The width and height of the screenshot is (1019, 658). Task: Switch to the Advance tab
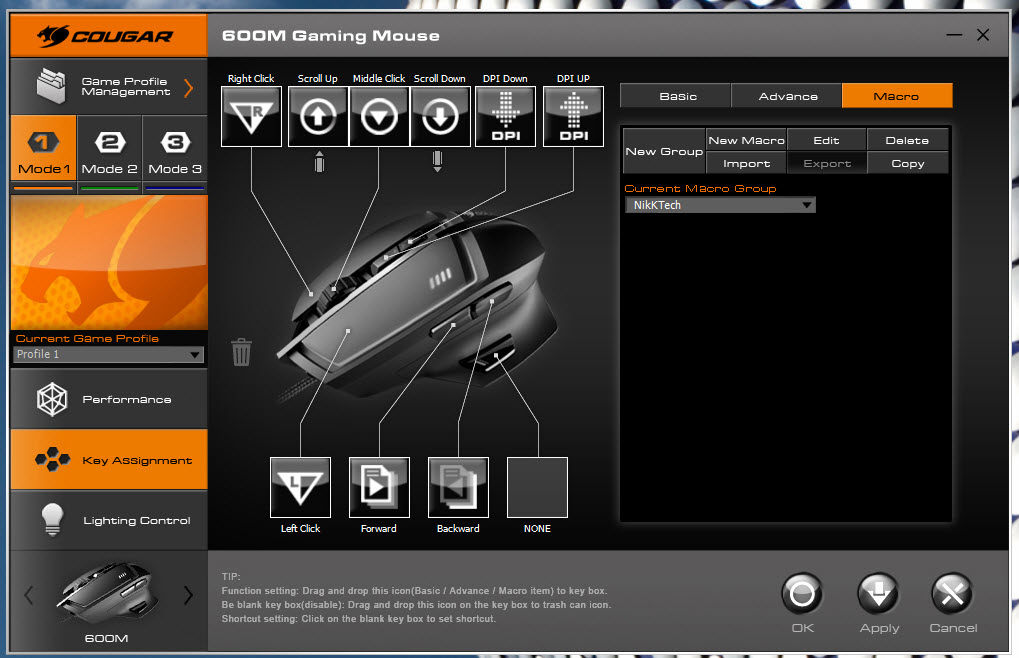[787, 95]
